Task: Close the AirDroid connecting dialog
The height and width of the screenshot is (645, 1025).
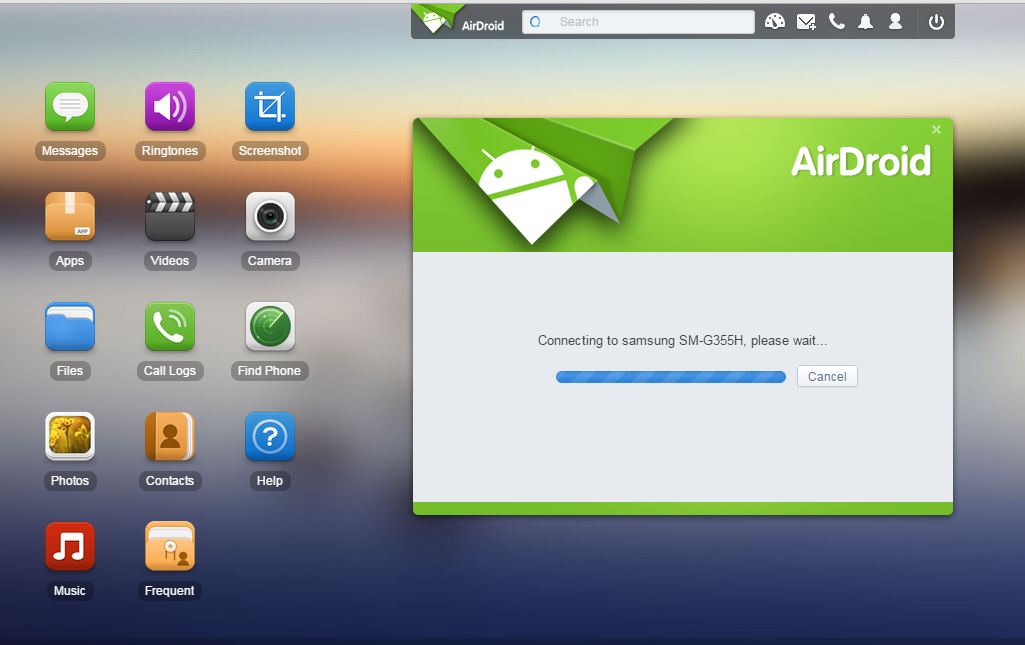Action: pos(936,129)
